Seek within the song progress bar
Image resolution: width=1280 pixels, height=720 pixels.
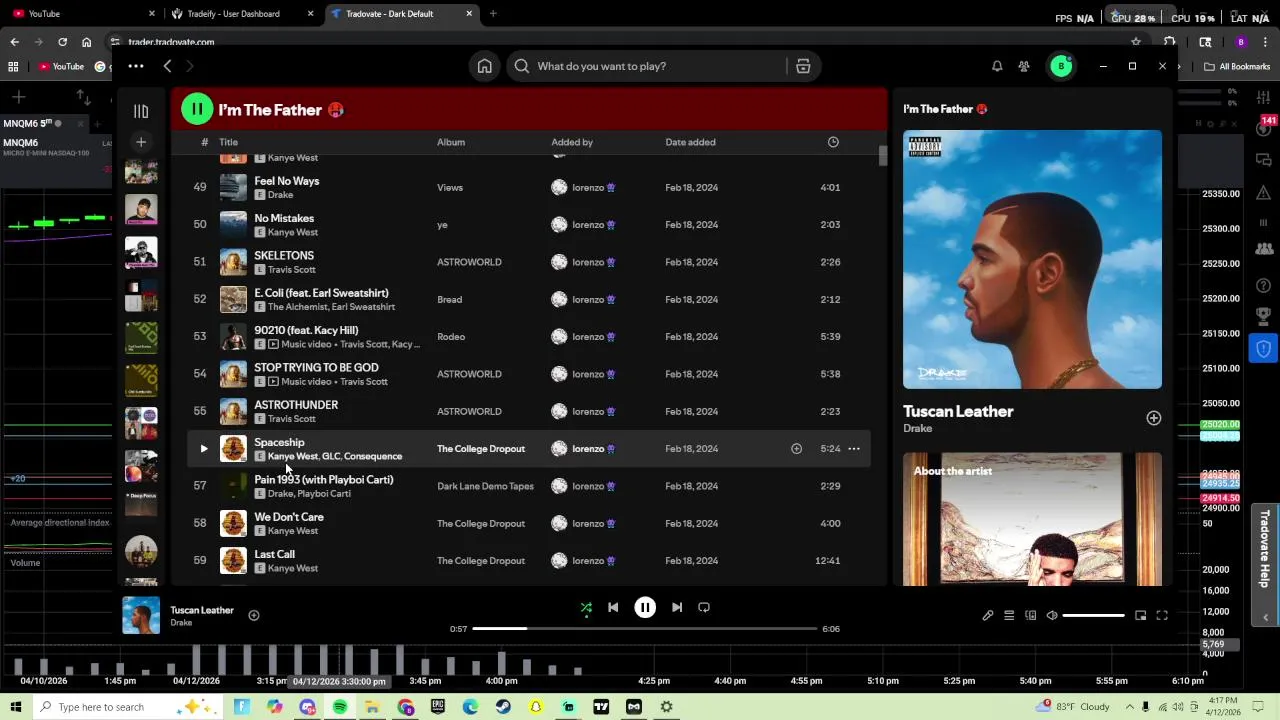645,629
